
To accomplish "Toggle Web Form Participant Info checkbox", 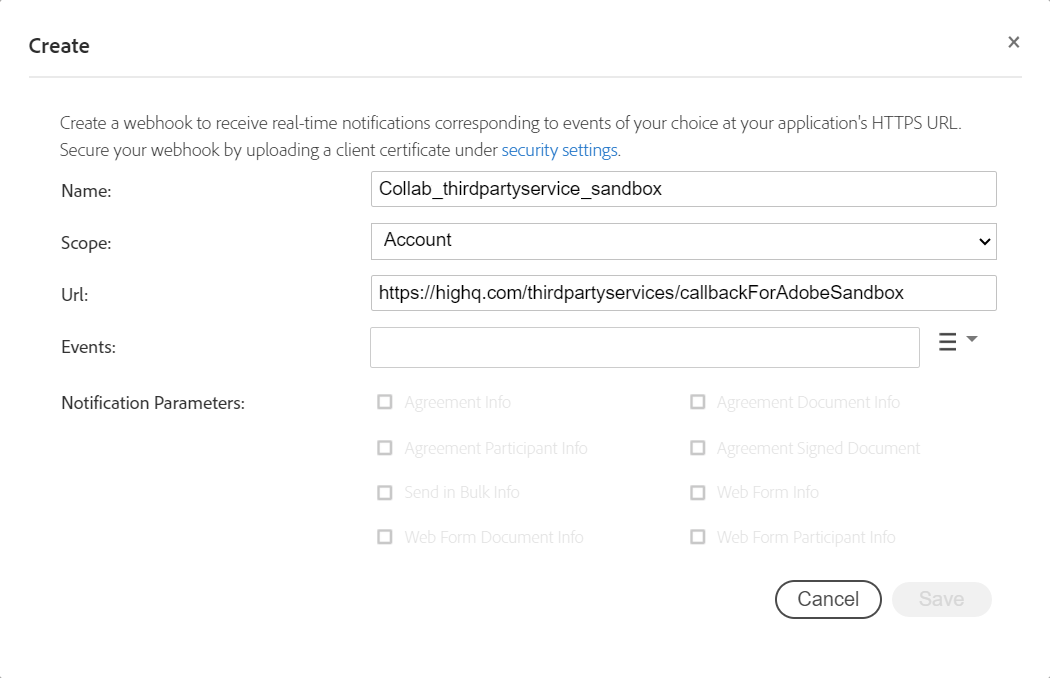I will pos(698,537).
